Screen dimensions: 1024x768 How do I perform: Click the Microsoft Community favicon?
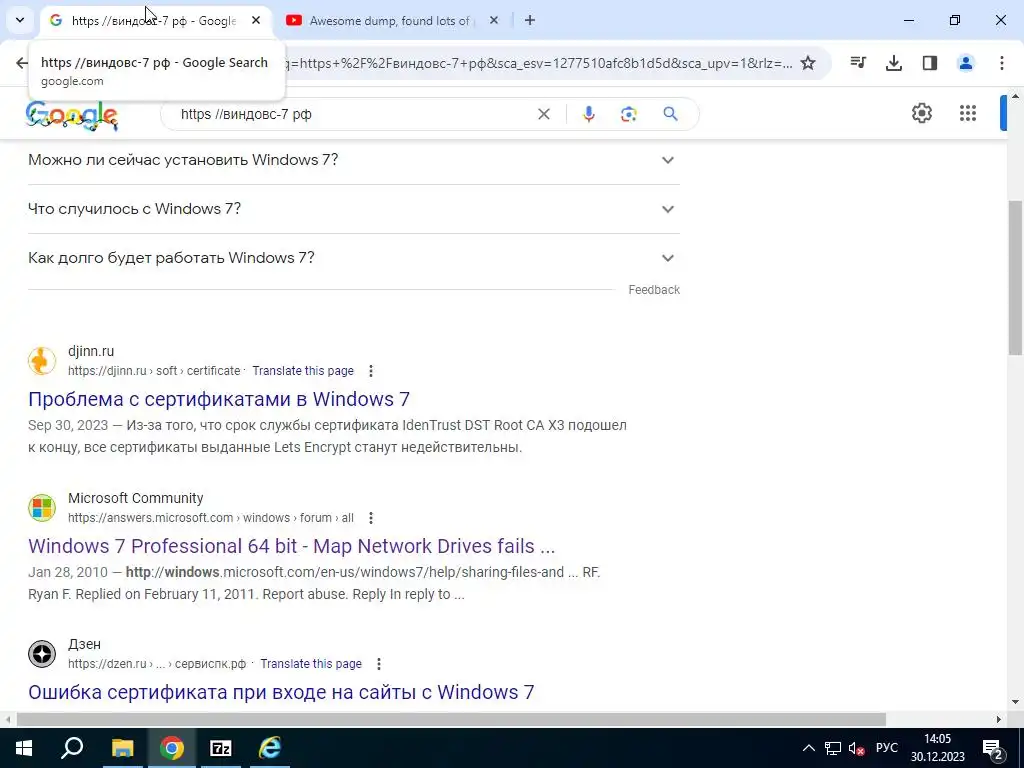[42, 508]
